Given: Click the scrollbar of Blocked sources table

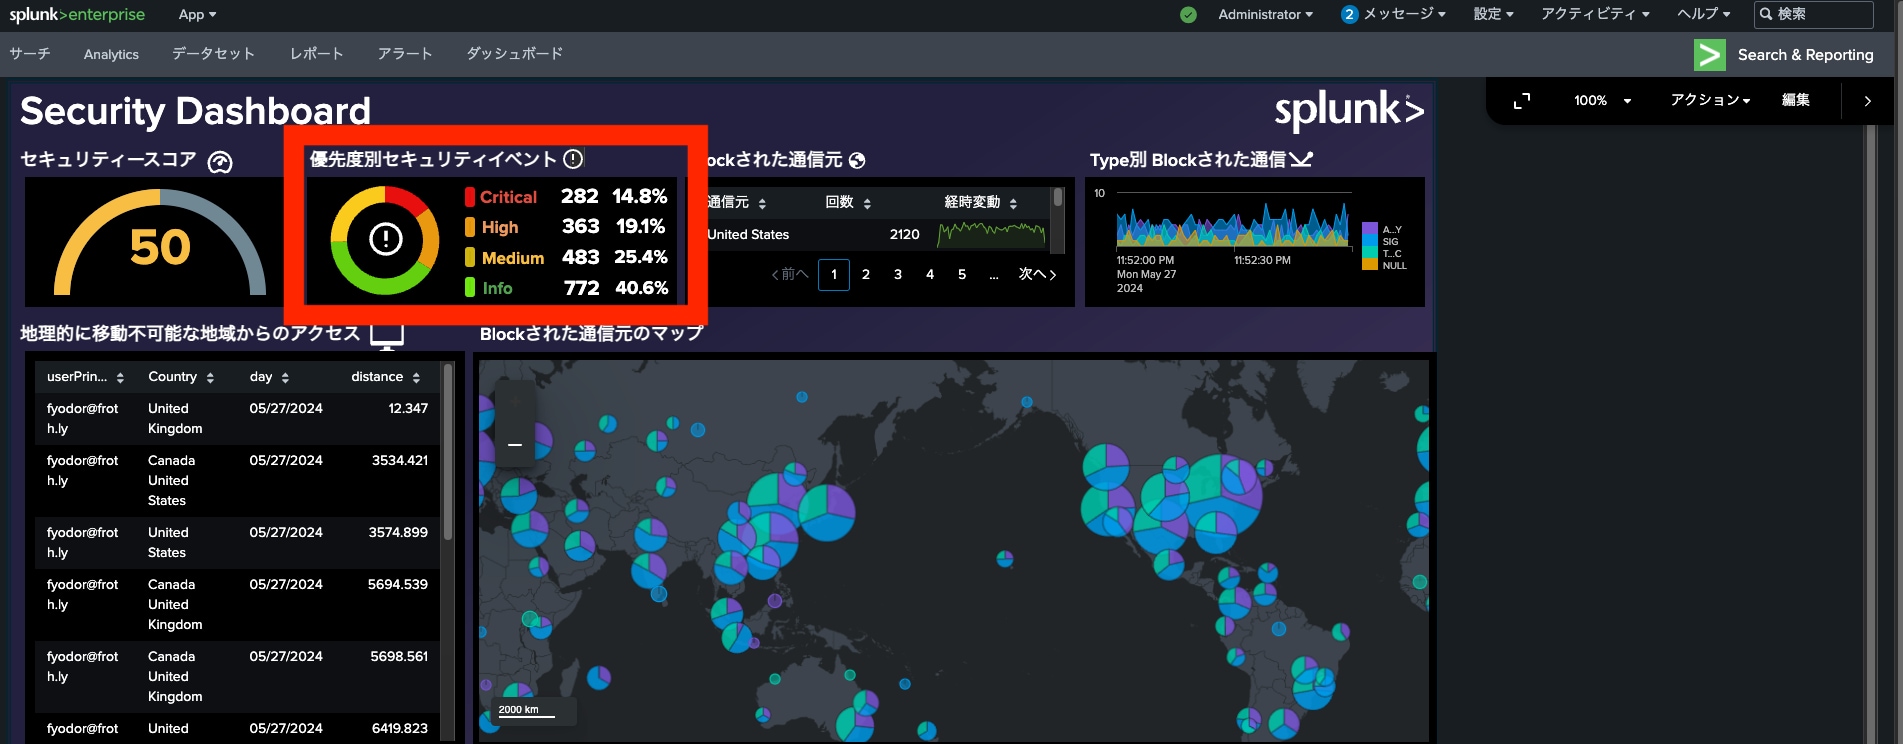Looking at the screenshot, I should coord(1058,198).
